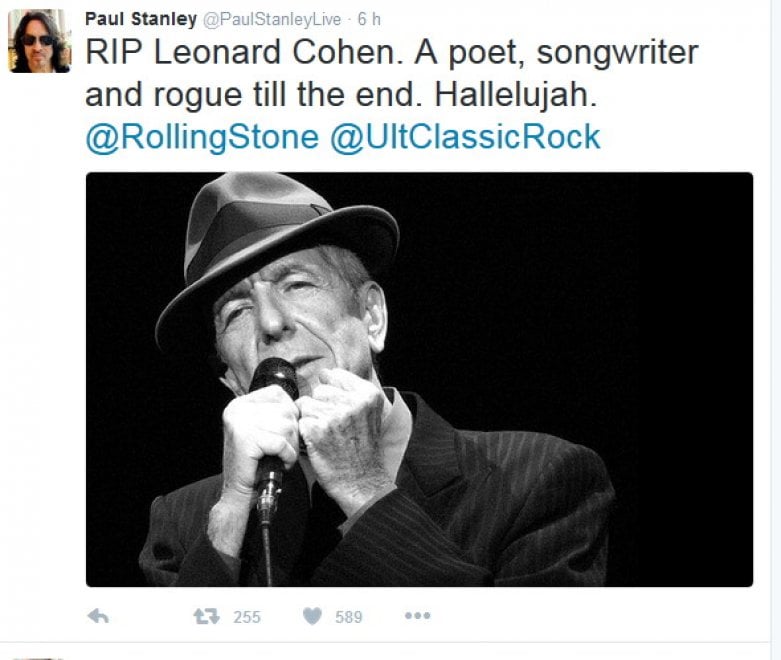Open the @UltClassicRock mention
Viewport: 781px width, 660px height.
(x=465, y=137)
